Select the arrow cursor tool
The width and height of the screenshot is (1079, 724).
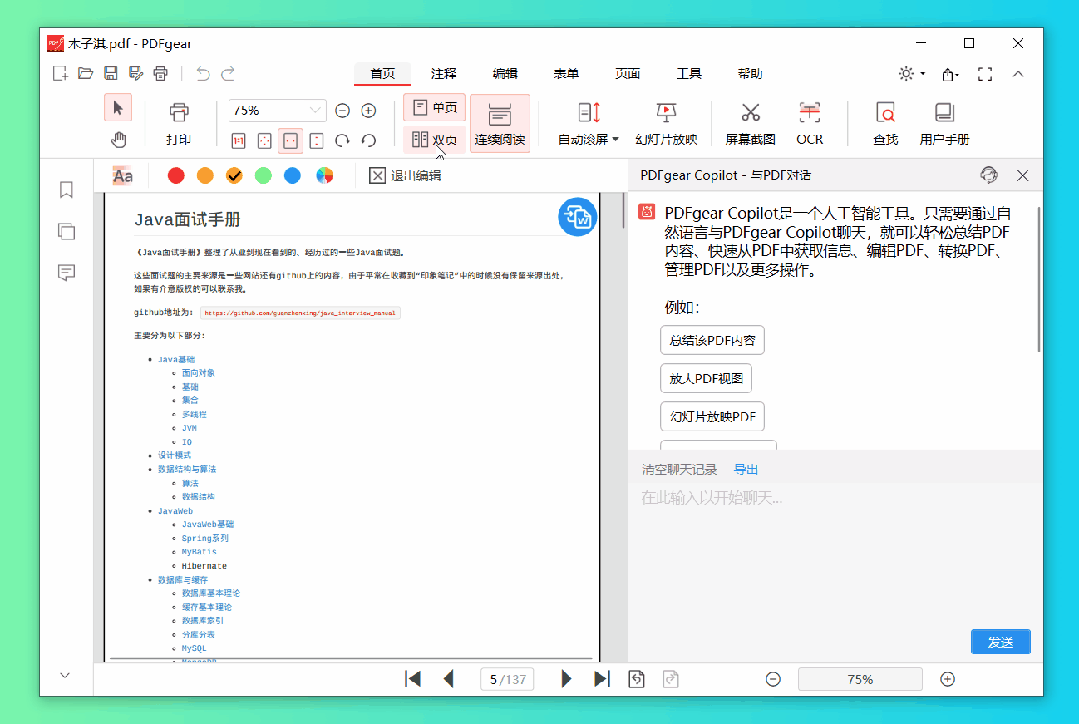point(118,108)
